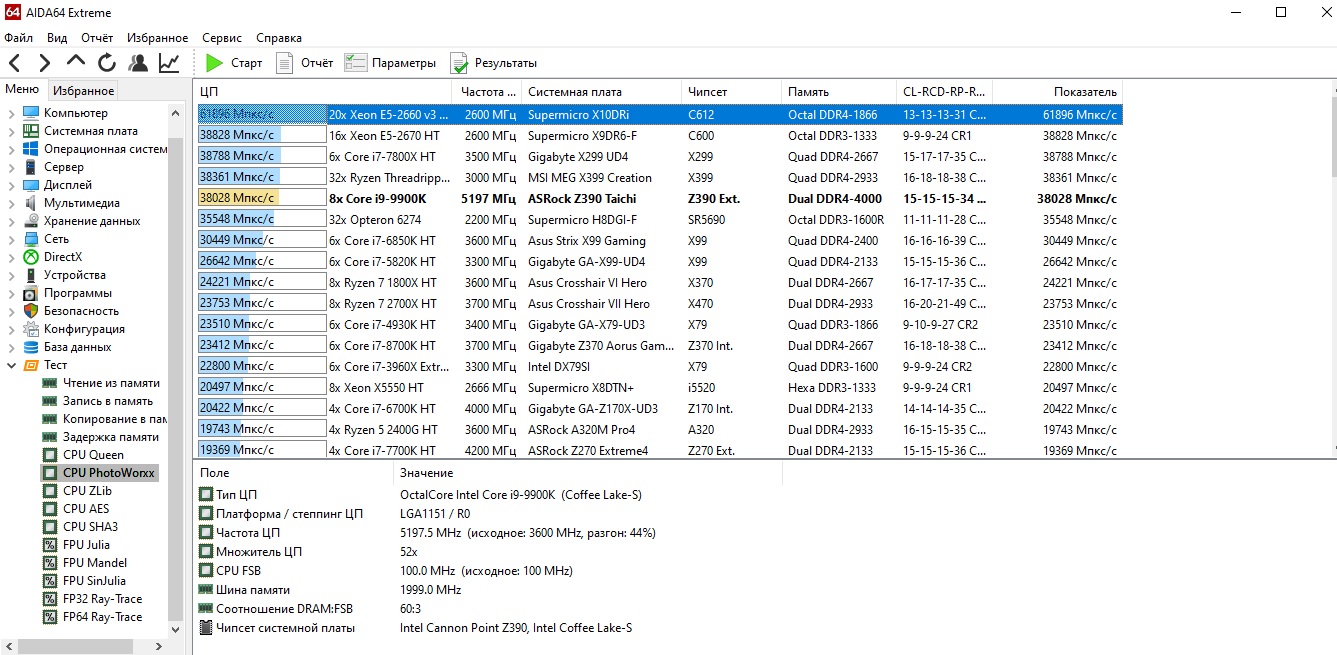Expand the Дисплей tree node
The width and height of the screenshot is (1337, 655).
click(11, 185)
